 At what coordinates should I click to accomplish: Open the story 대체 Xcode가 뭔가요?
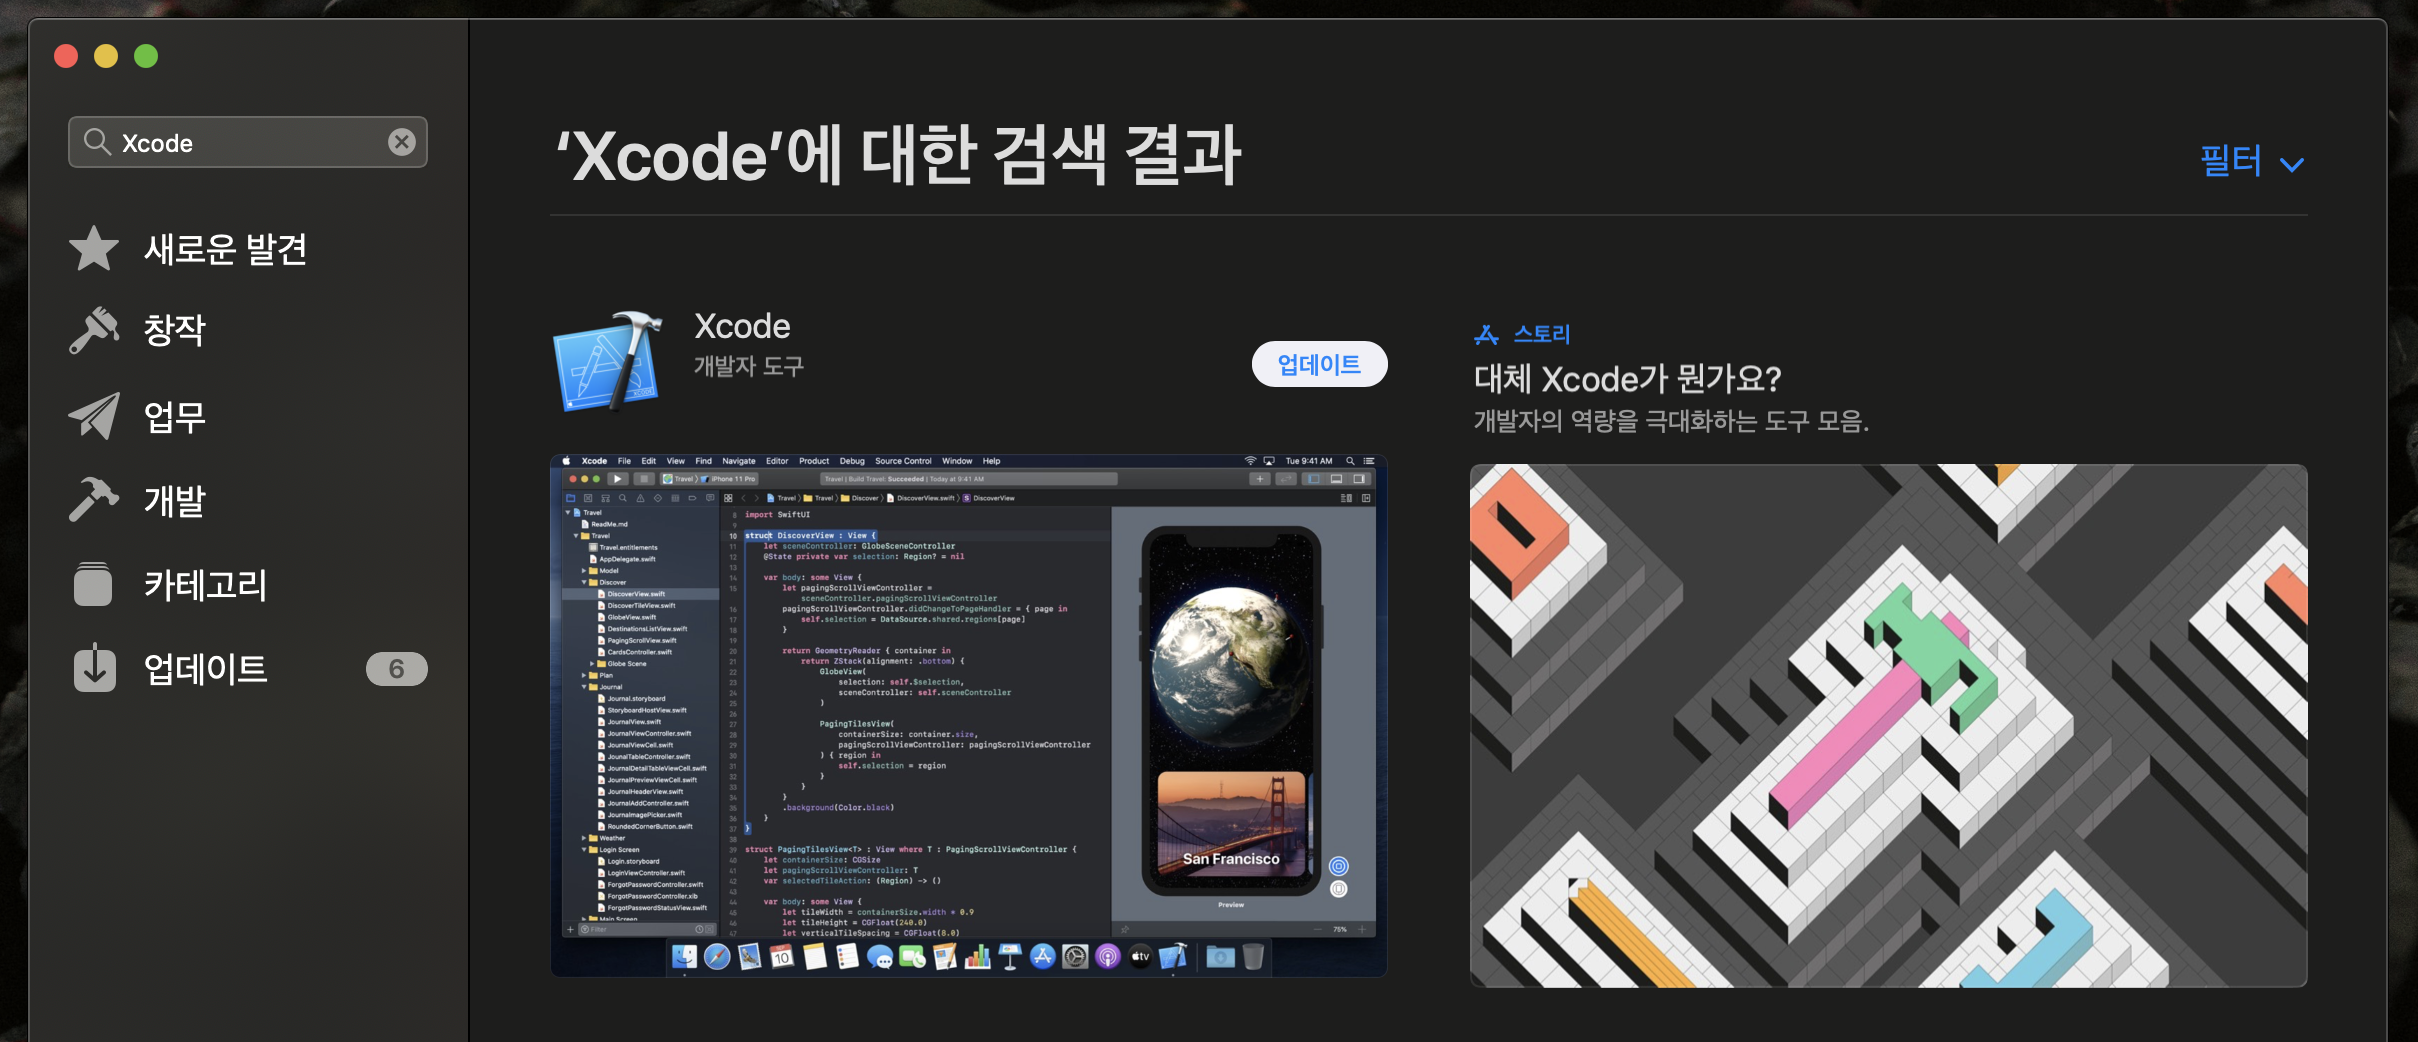tap(1627, 379)
